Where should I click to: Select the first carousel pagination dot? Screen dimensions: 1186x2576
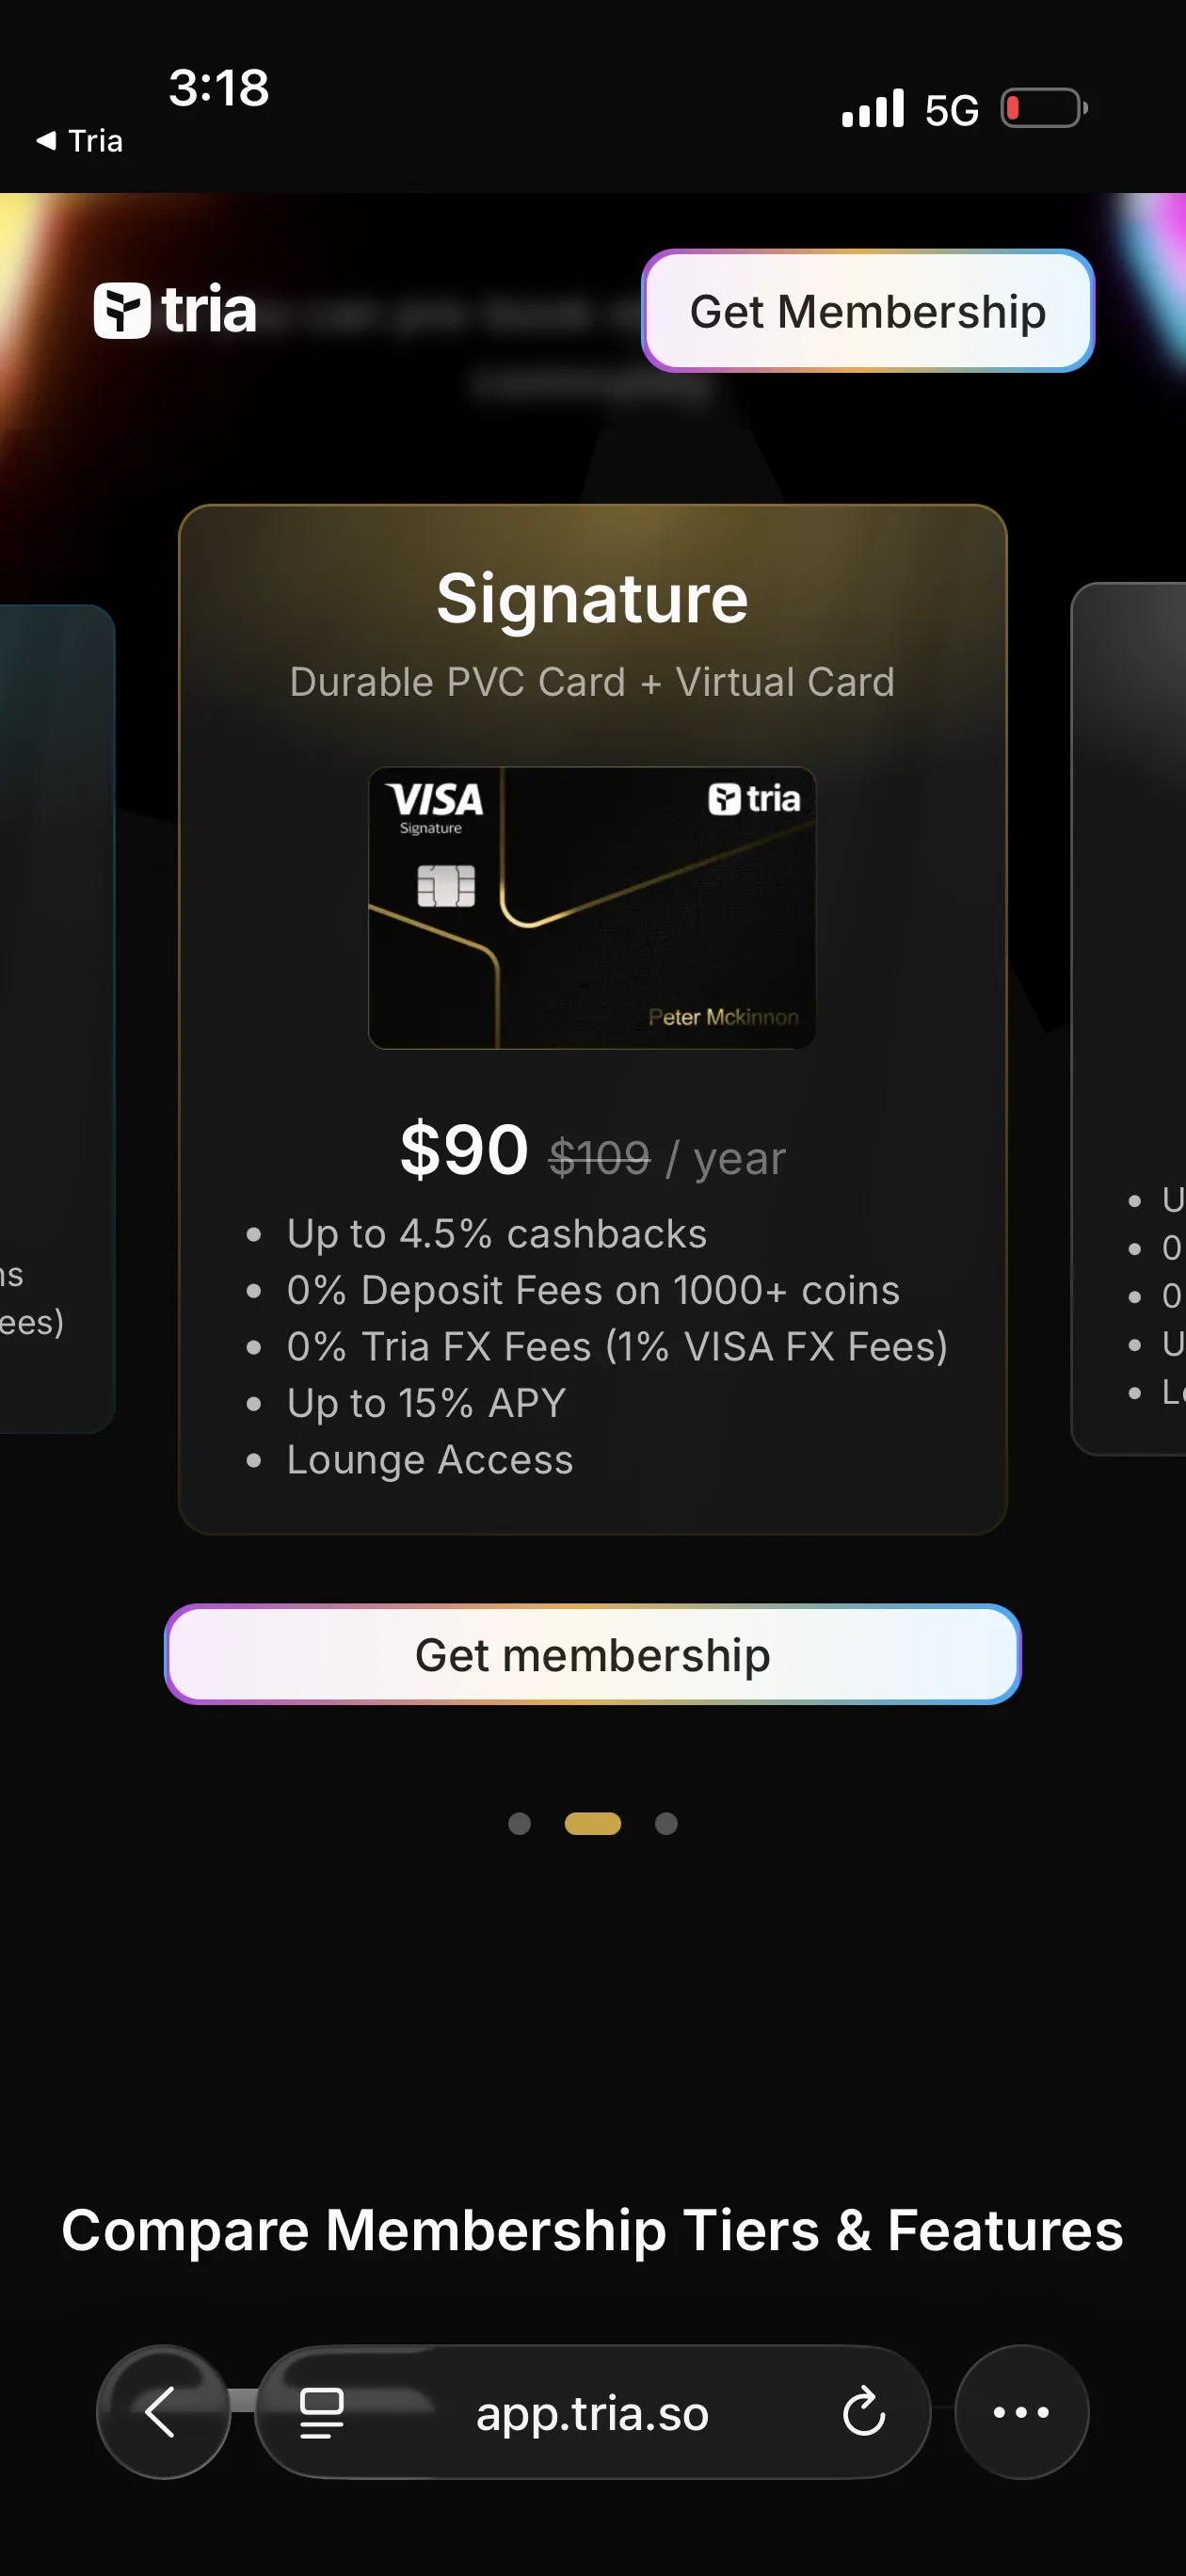[x=519, y=1823]
